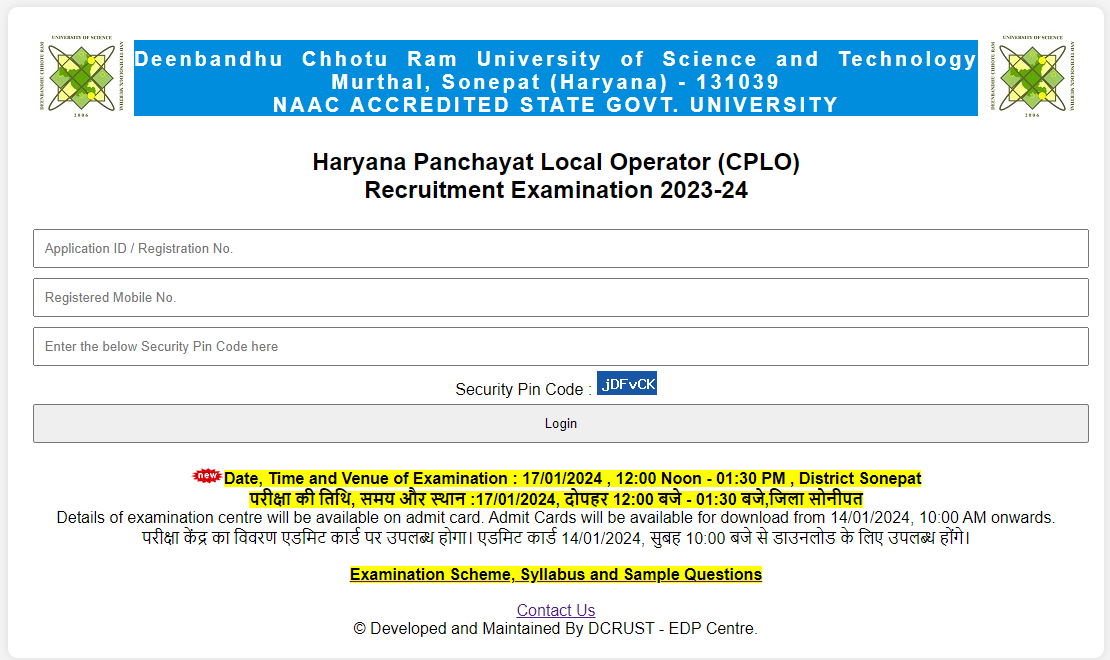Click the 'Developed and Maintained By DCRUST' footer
Image resolution: width=1110 pixels, height=660 pixels.
click(x=556, y=629)
